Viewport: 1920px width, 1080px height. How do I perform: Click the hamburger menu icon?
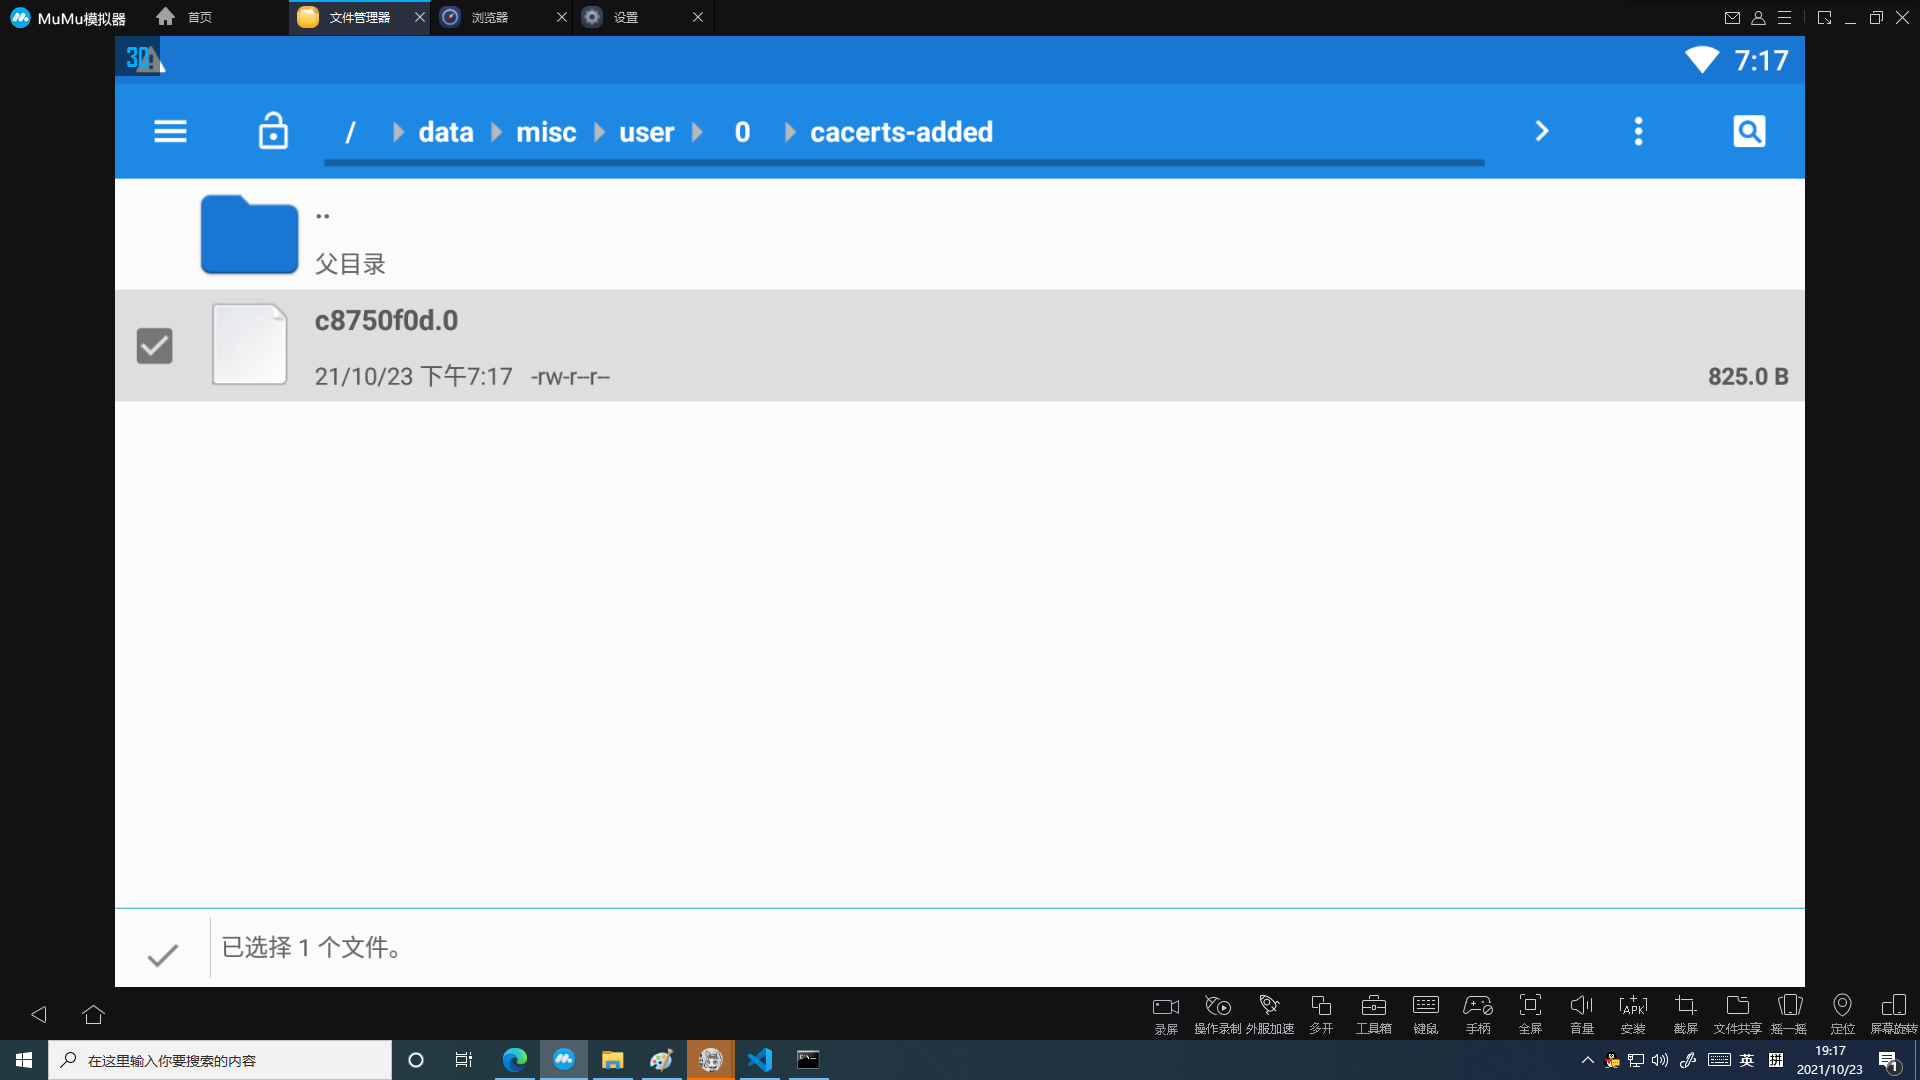pyautogui.click(x=170, y=131)
